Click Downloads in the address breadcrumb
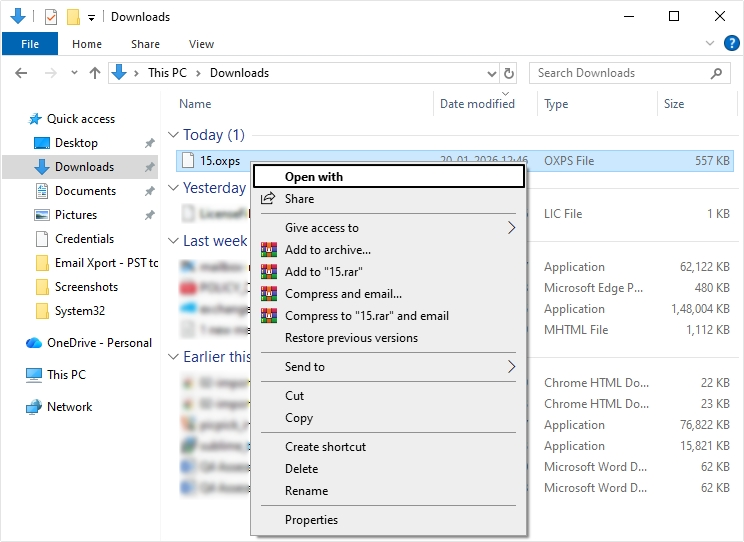This screenshot has height=542, width=744. tap(239, 73)
